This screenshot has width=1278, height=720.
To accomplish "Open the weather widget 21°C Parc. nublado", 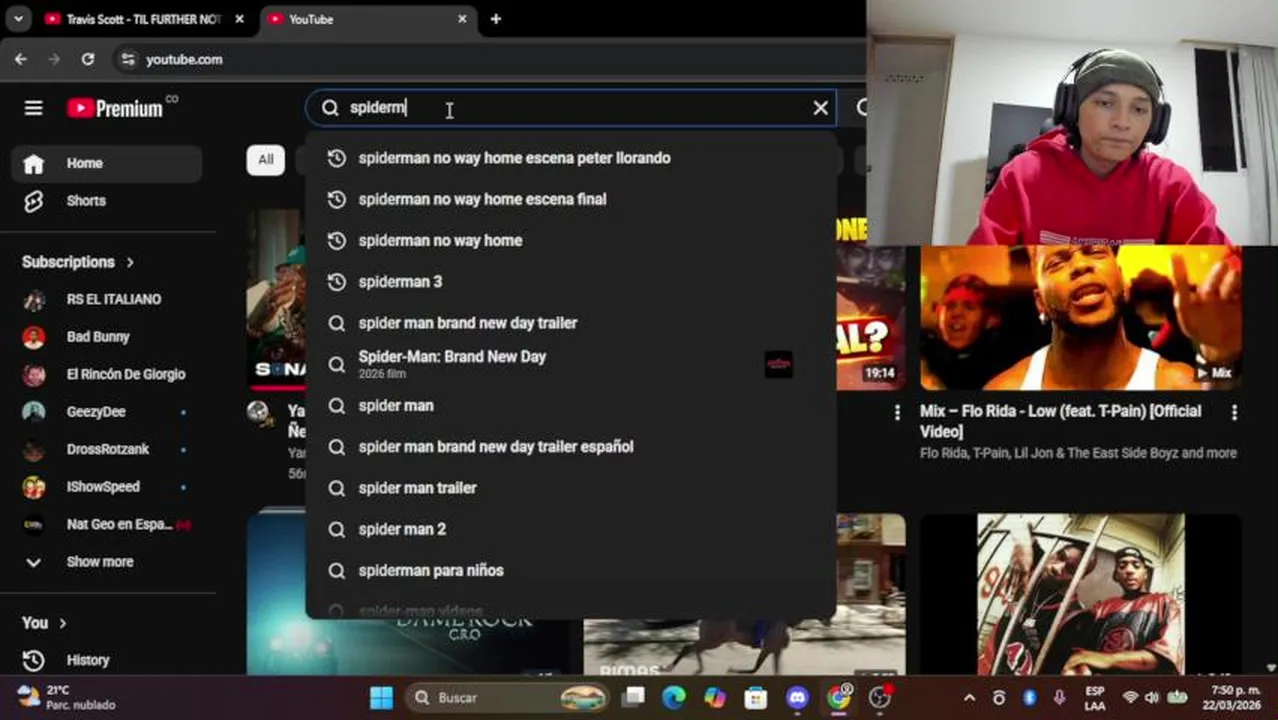I will (x=68, y=697).
